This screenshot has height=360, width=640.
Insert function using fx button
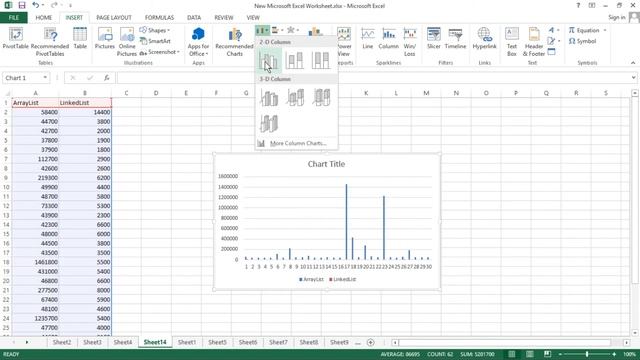coord(107,78)
